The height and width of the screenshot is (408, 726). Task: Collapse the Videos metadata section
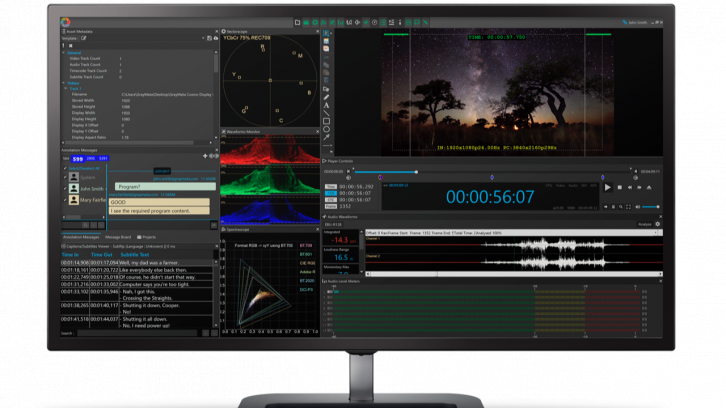[x=64, y=83]
